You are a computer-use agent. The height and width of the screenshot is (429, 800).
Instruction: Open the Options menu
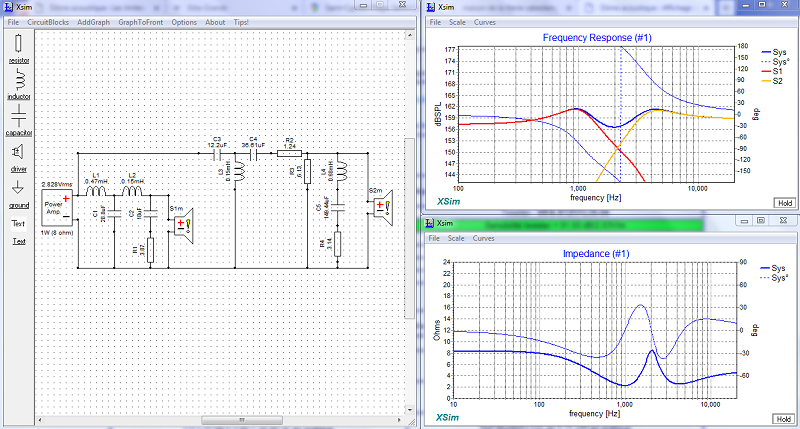pos(184,22)
